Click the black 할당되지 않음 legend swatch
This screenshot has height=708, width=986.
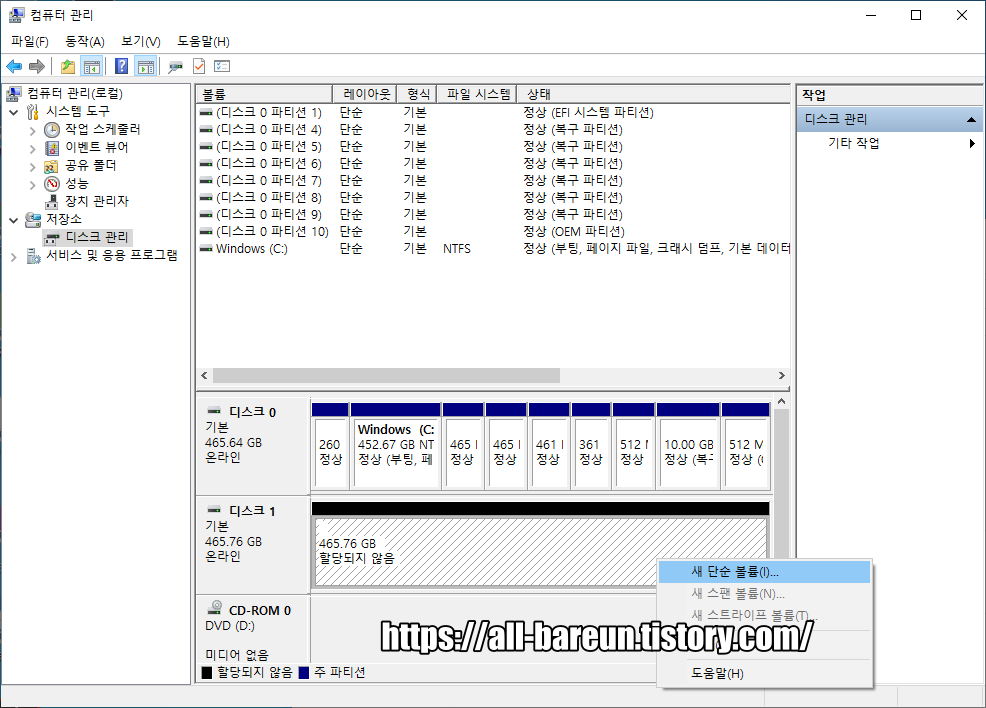pyautogui.click(x=207, y=673)
